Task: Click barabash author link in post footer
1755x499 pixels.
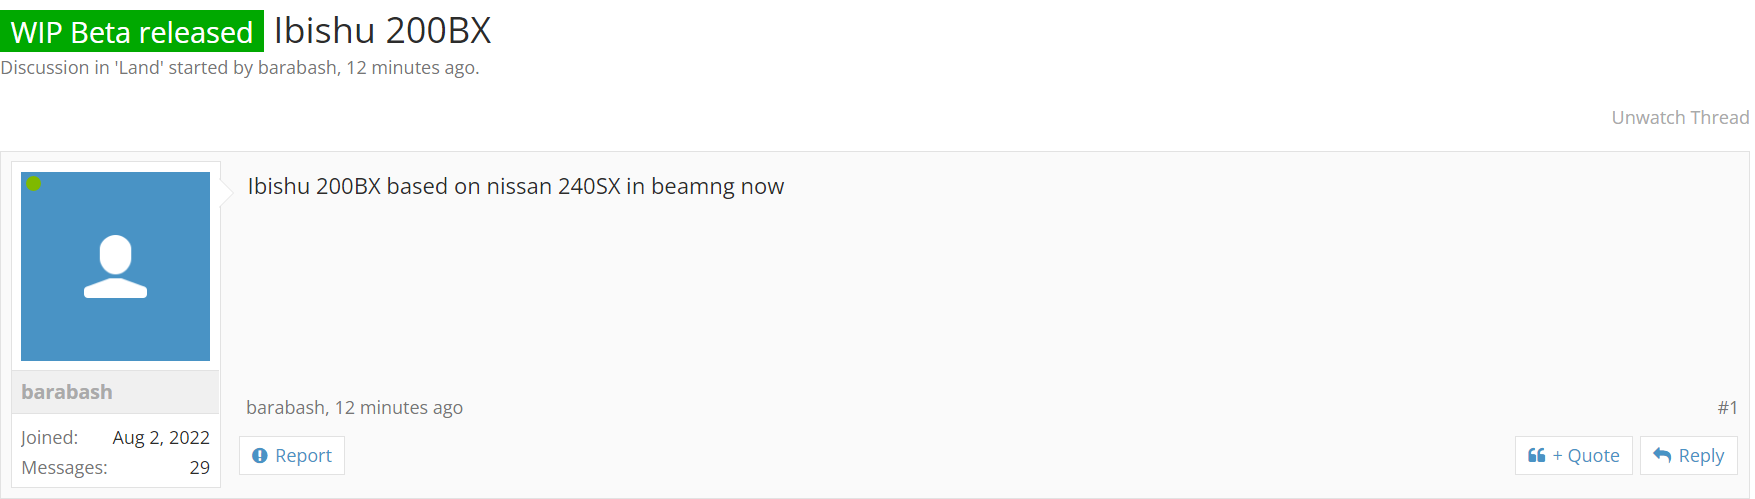Action: pyautogui.click(x=285, y=407)
